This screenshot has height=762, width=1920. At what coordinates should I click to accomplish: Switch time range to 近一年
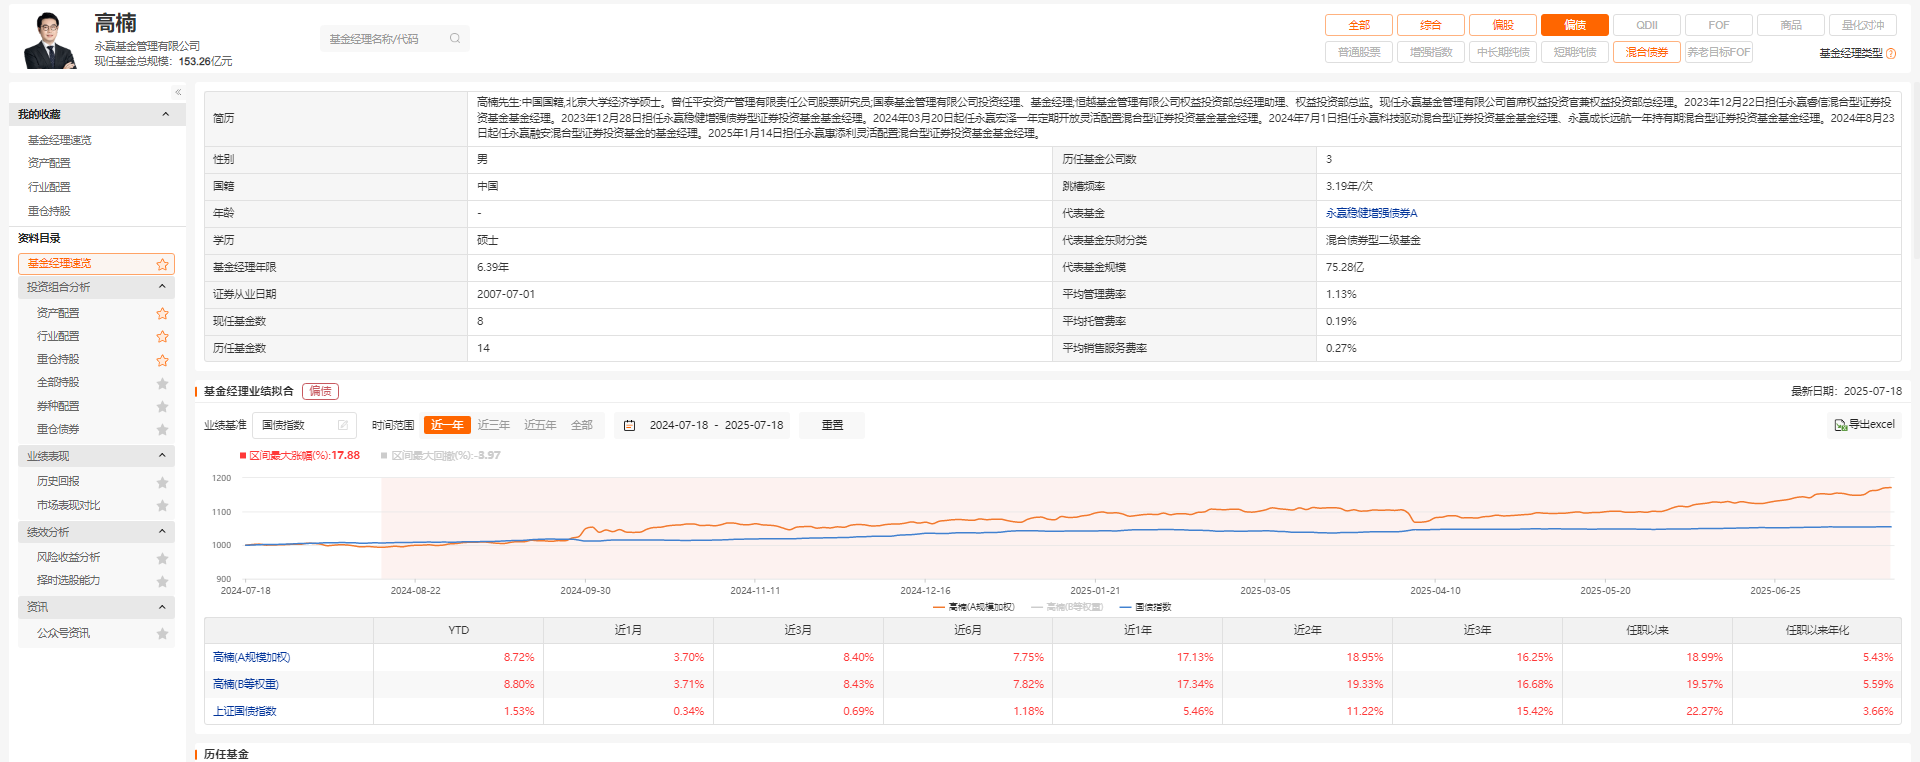[x=447, y=425]
